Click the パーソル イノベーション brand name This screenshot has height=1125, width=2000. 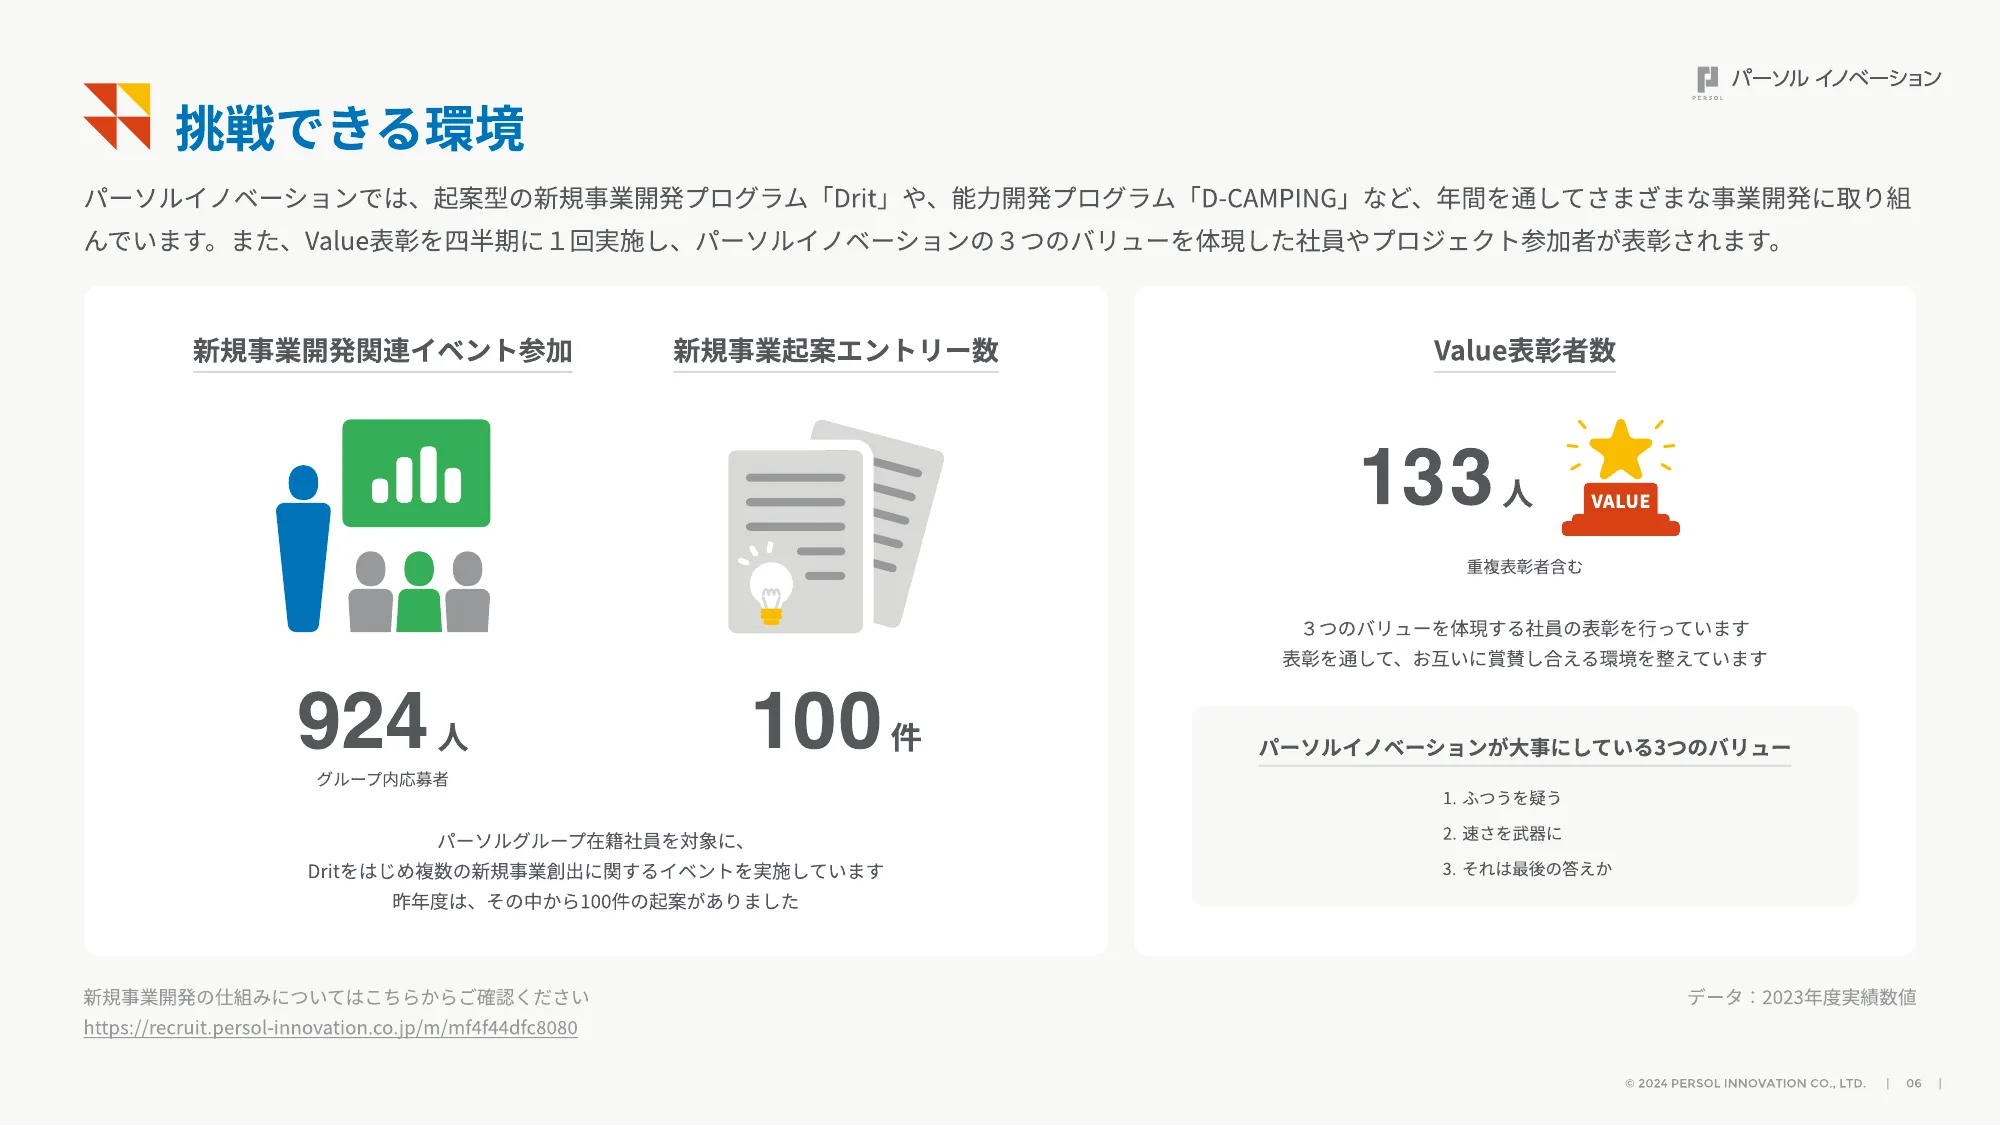pos(1837,78)
